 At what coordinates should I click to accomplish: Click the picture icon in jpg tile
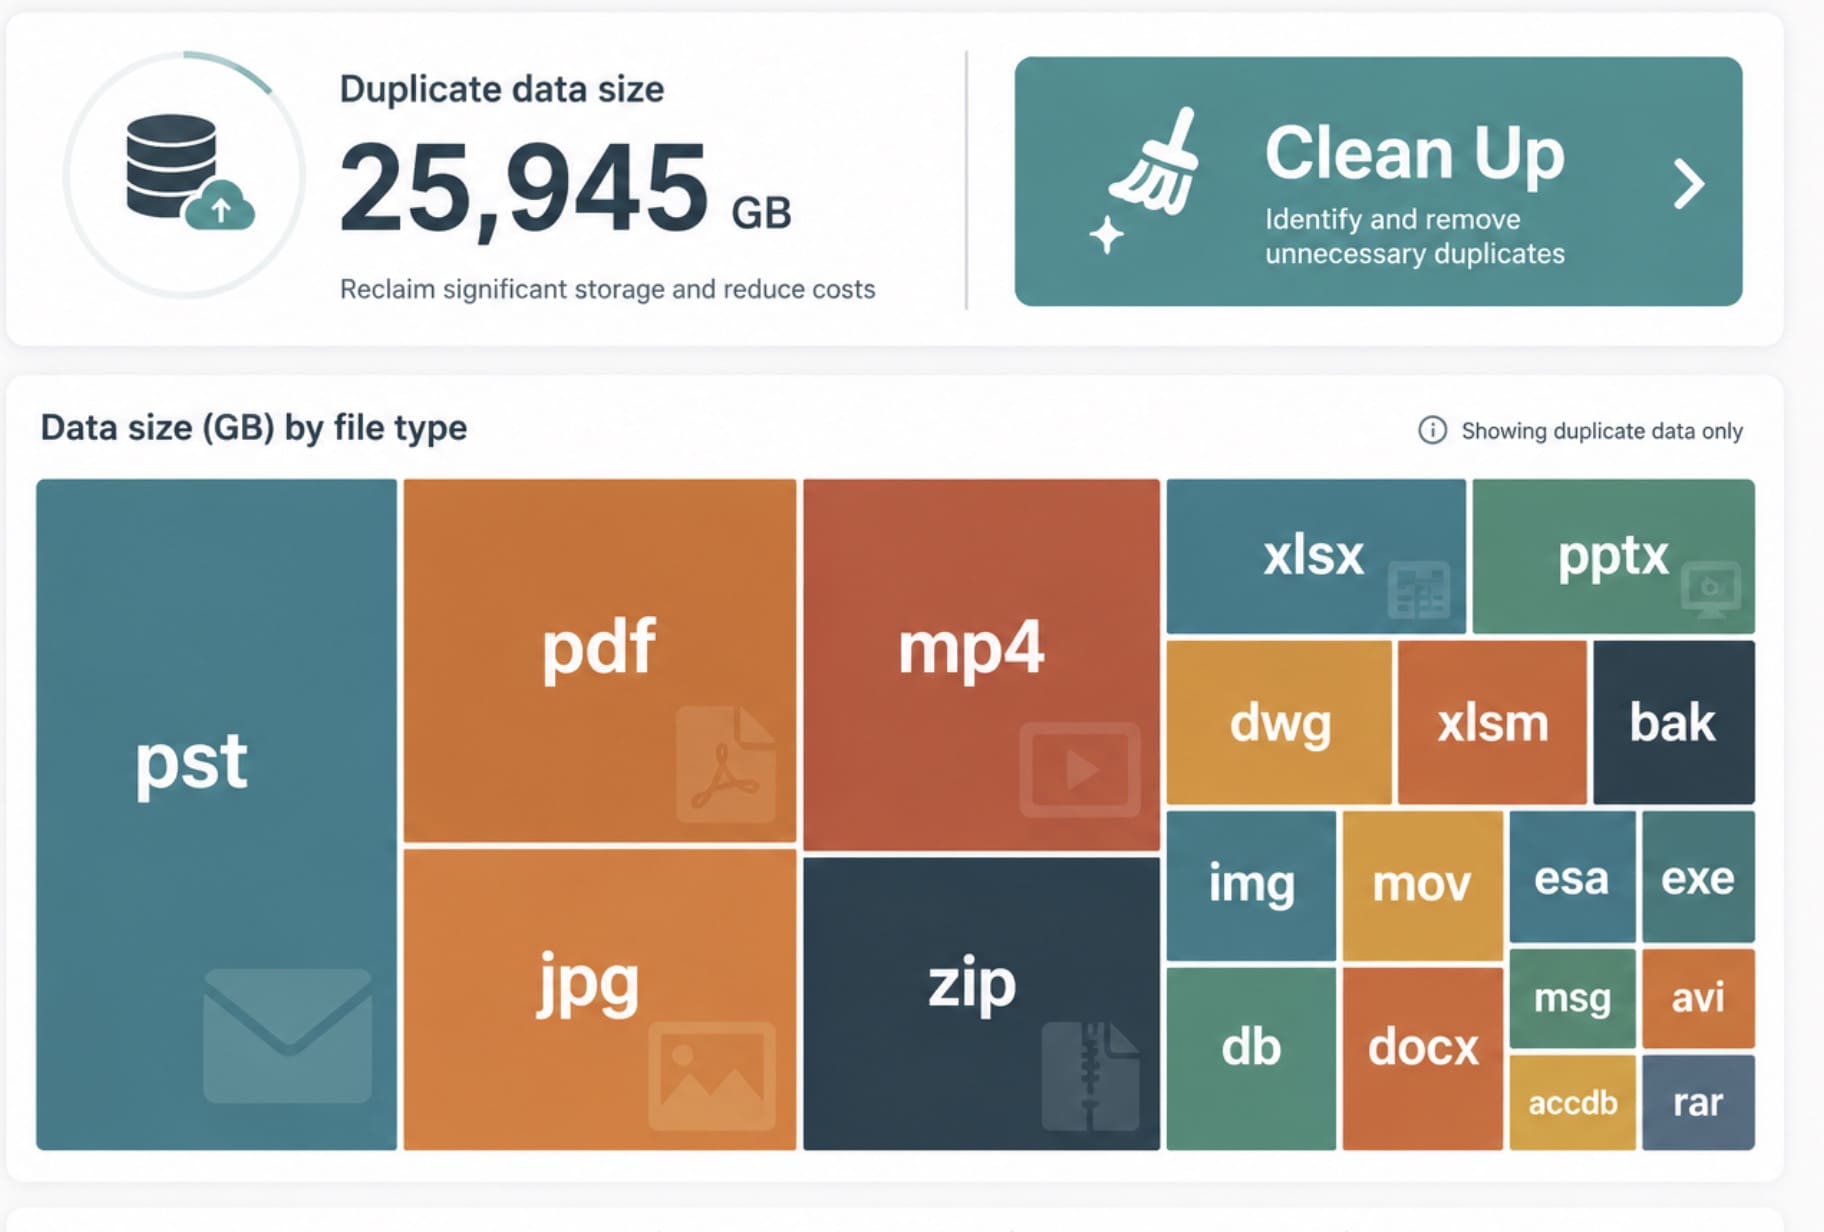(712, 1075)
